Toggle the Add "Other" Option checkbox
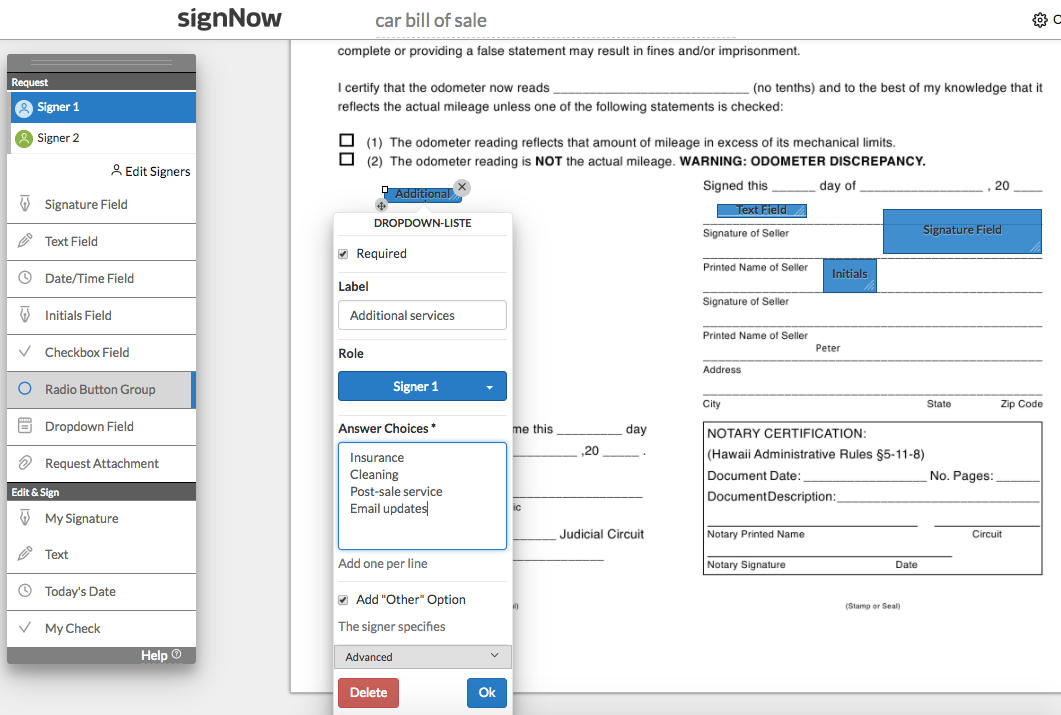The height and width of the screenshot is (715, 1061). pos(343,600)
